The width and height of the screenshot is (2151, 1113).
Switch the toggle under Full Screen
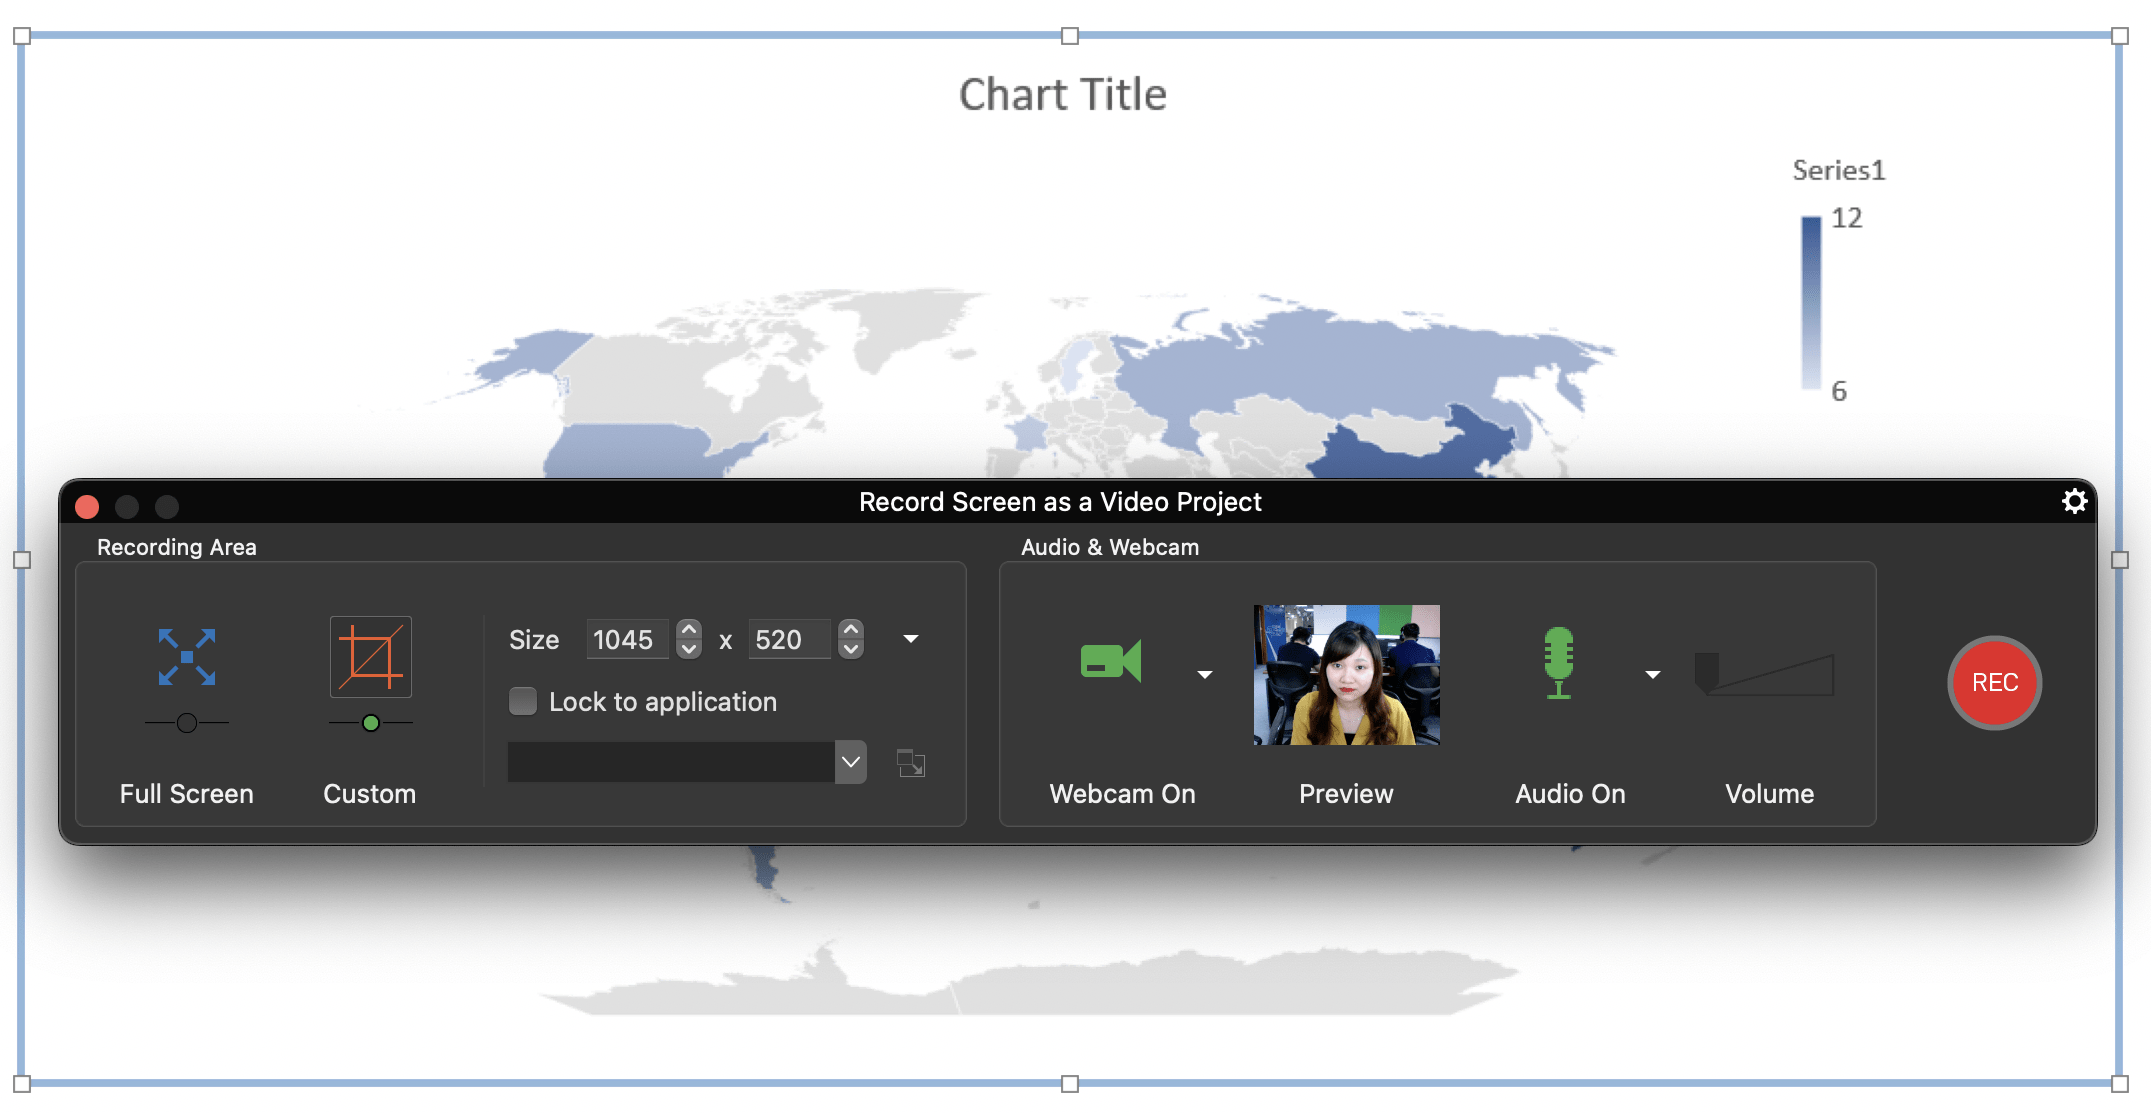pos(186,722)
